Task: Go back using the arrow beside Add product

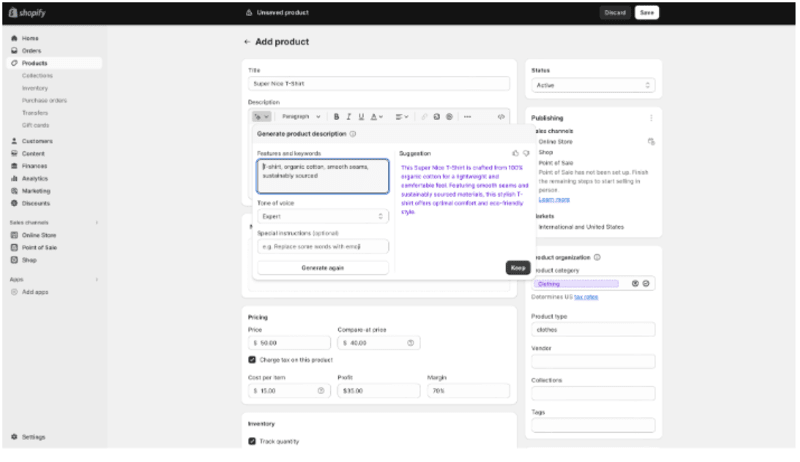Action: [x=247, y=42]
